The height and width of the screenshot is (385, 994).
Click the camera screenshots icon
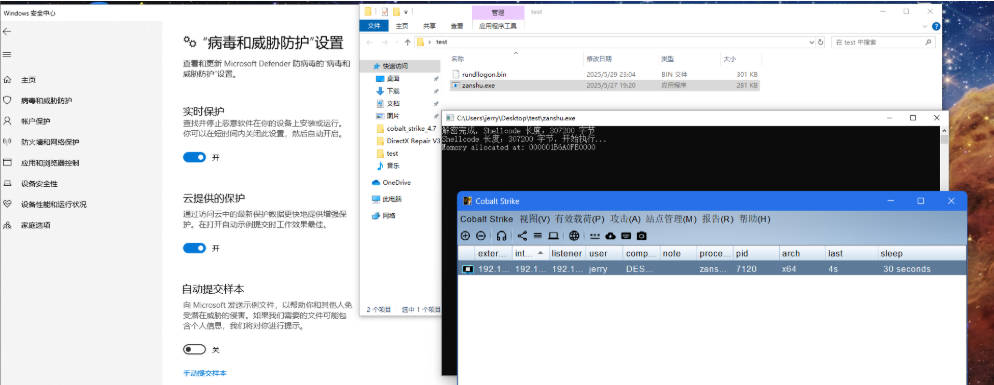[642, 236]
